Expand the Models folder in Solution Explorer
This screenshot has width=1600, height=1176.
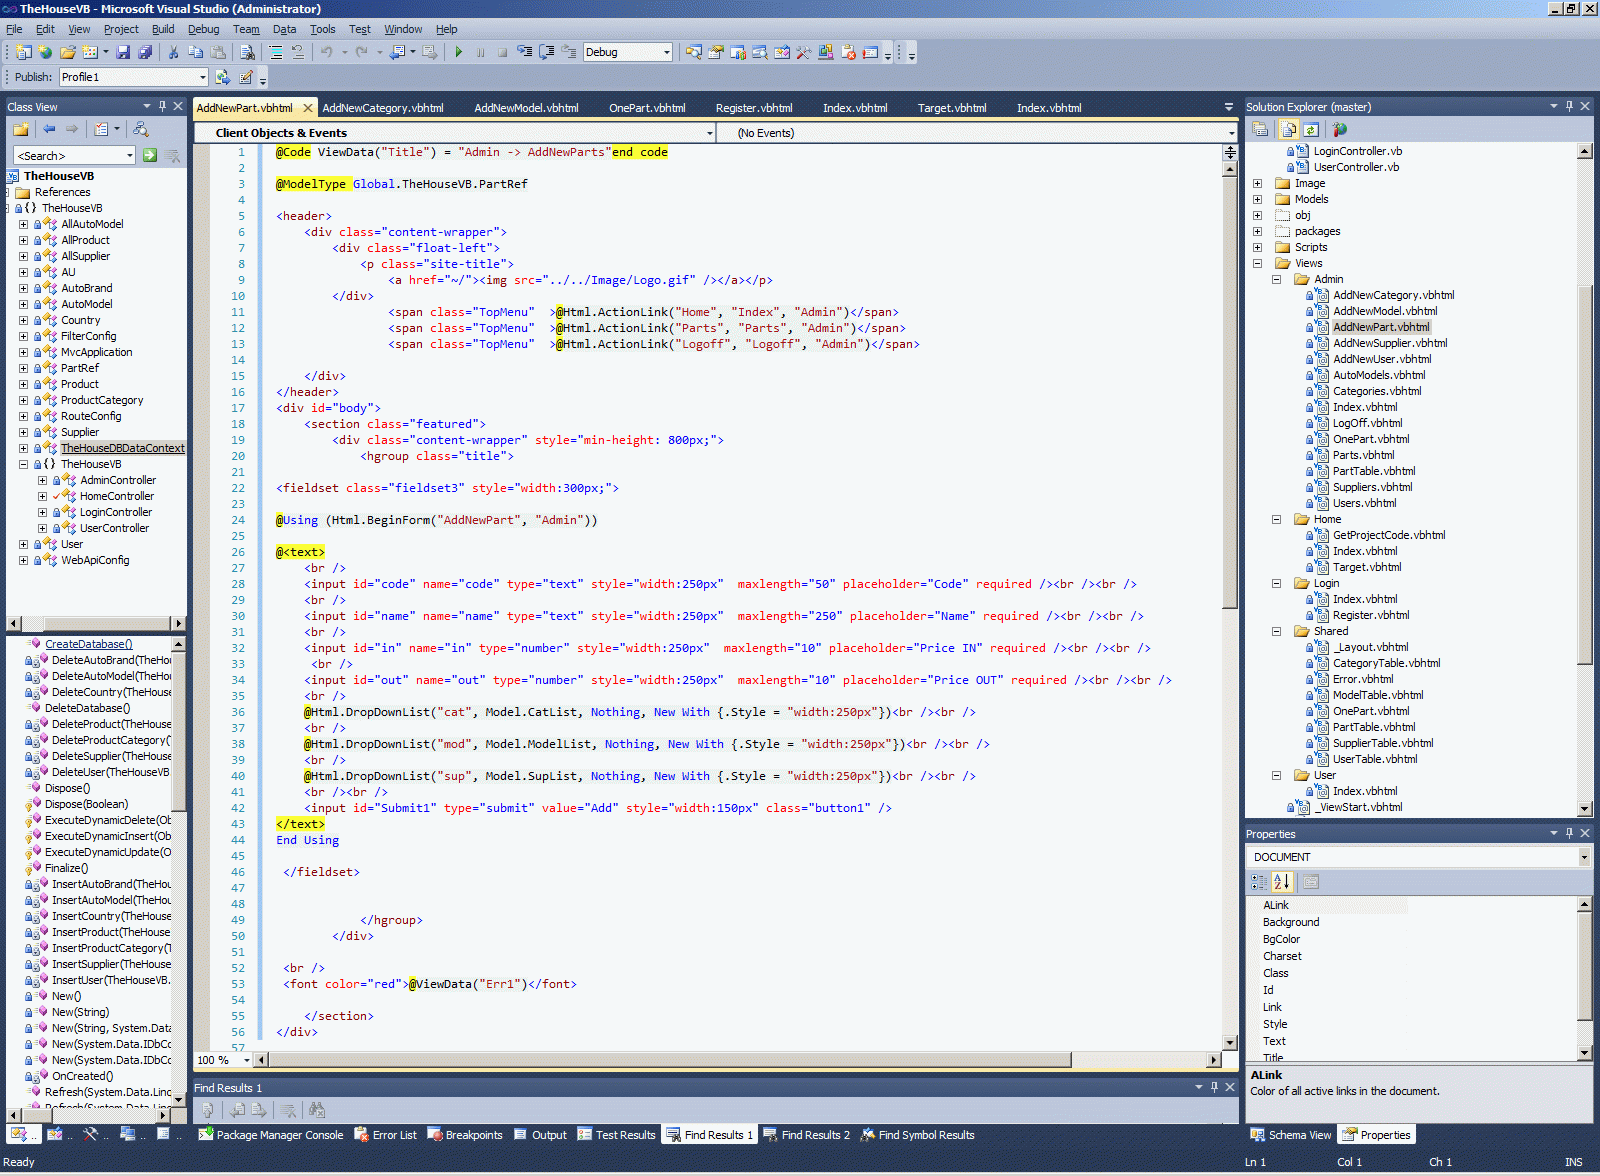pos(1257,200)
